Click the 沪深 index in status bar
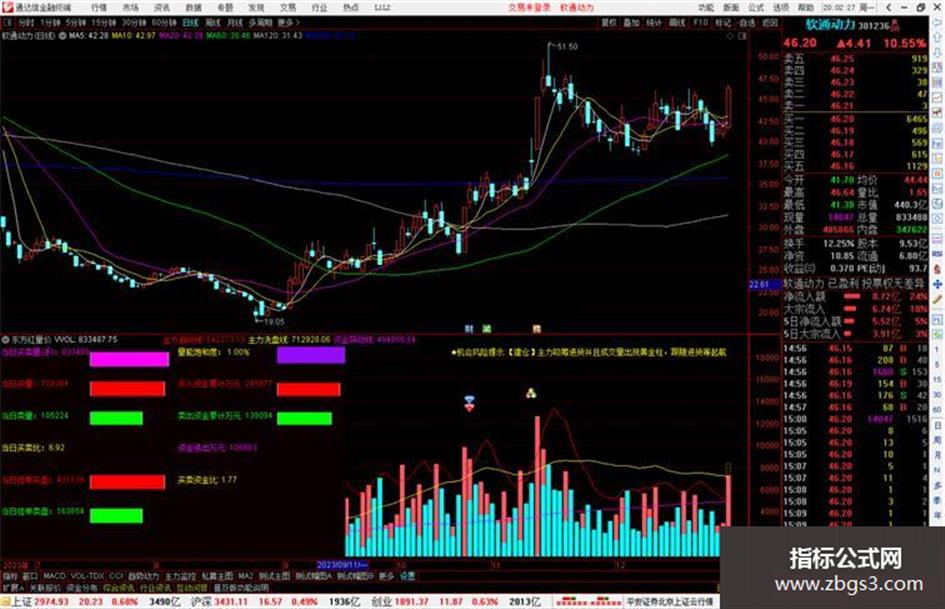 coord(199,602)
